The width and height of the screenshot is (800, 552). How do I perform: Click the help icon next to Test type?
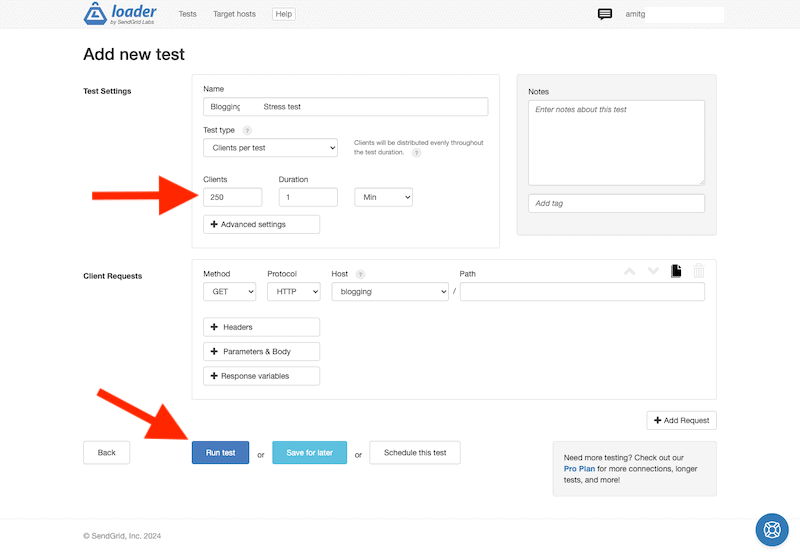(247, 131)
